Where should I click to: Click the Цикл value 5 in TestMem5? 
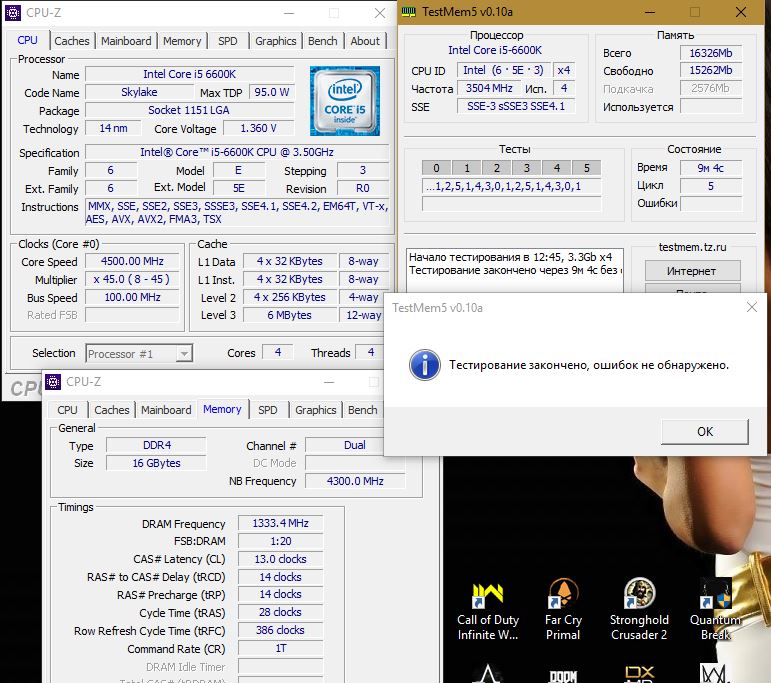click(x=711, y=186)
